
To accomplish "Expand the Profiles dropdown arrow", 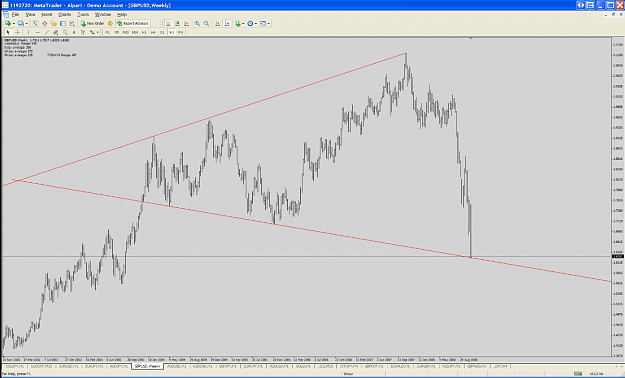I will pyautogui.click(x=26, y=24).
